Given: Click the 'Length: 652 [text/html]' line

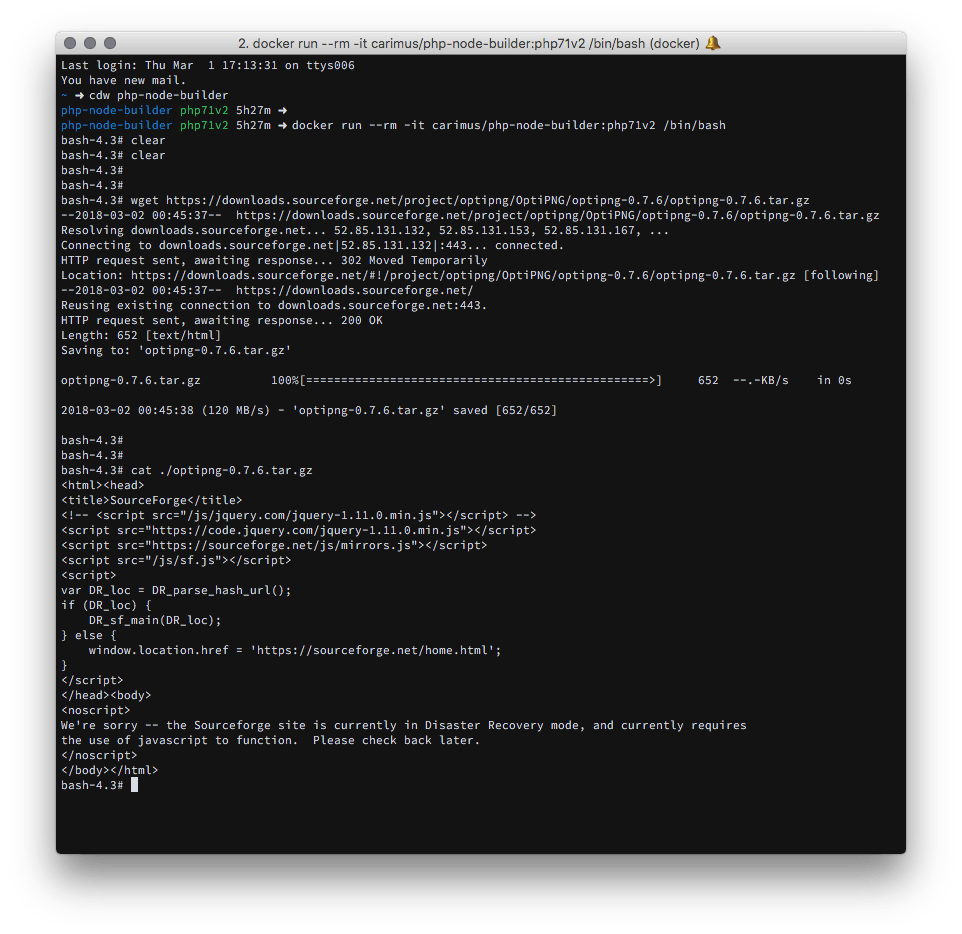Looking at the screenshot, I should tap(140, 335).
